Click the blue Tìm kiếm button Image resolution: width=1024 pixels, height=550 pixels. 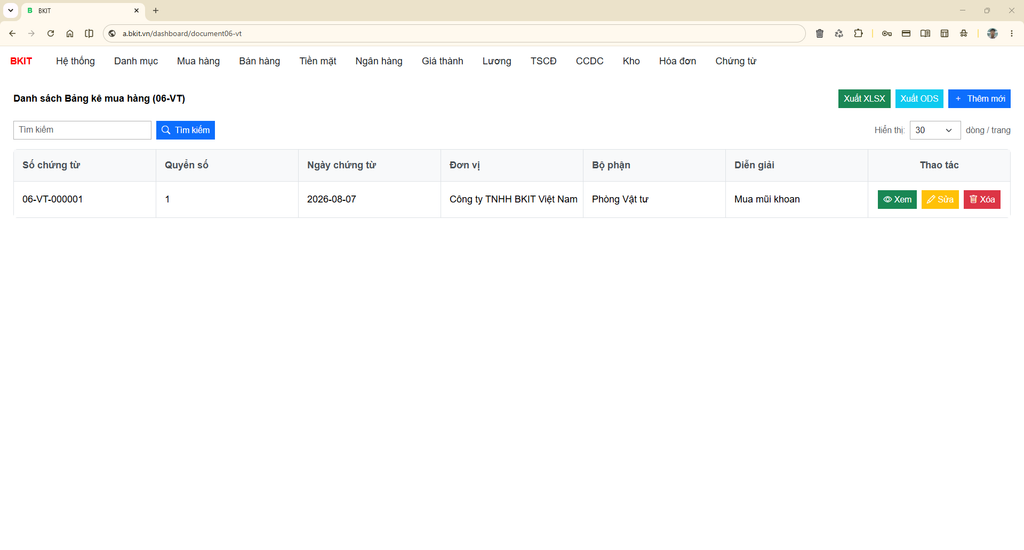(x=185, y=130)
